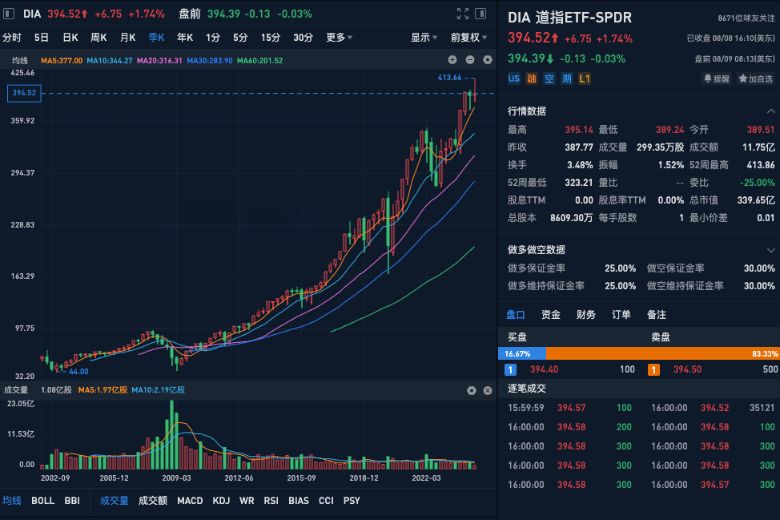
Task: Click the 52周最高 value 413.86
Action: (761, 165)
